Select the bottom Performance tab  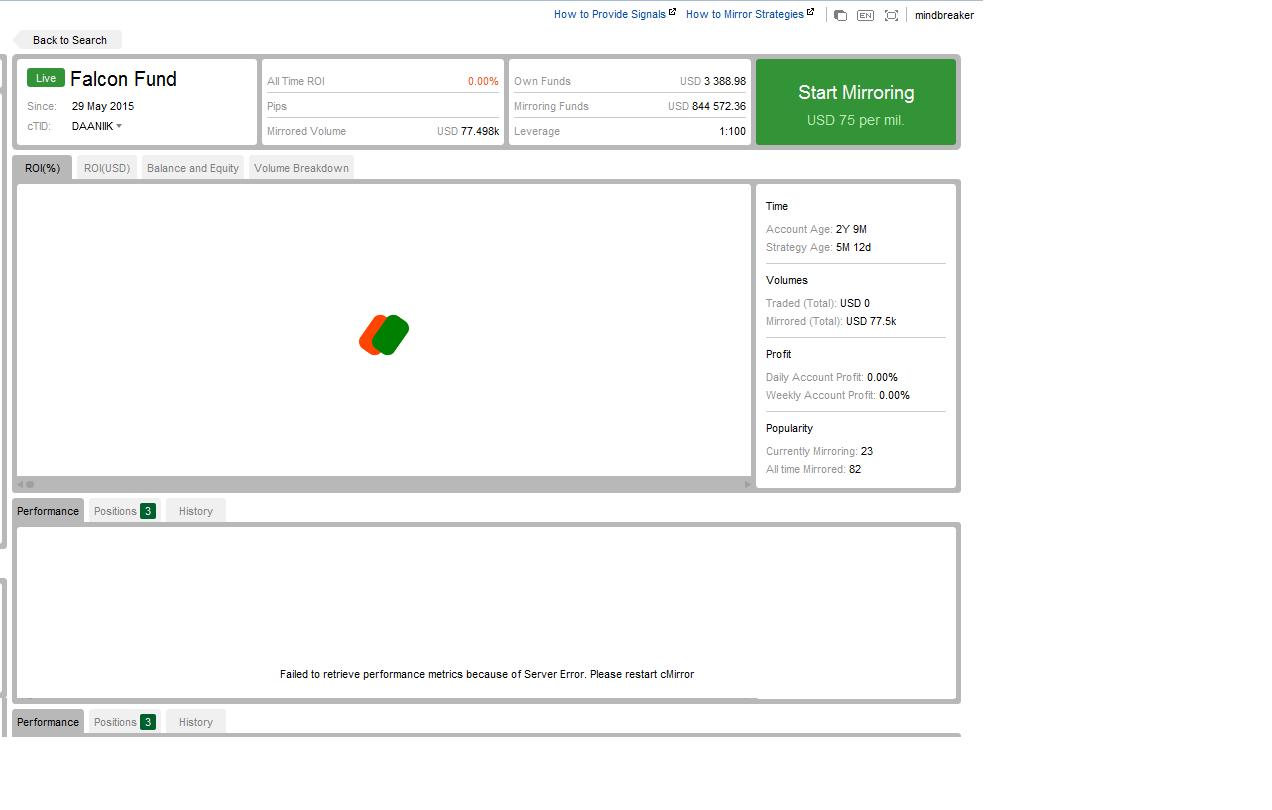click(48, 722)
